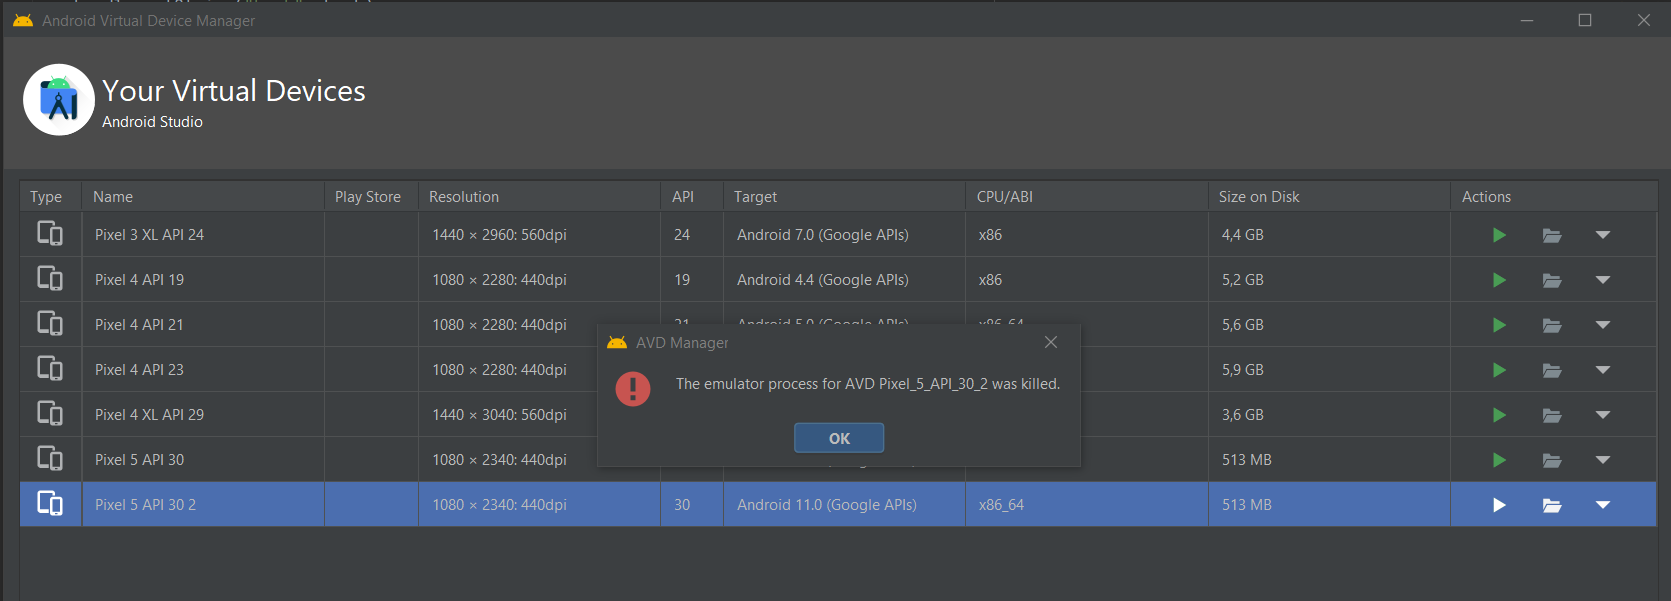1671x601 pixels.
Task: Select the Pixel 5 API 30 name cell
Action: tap(203, 460)
